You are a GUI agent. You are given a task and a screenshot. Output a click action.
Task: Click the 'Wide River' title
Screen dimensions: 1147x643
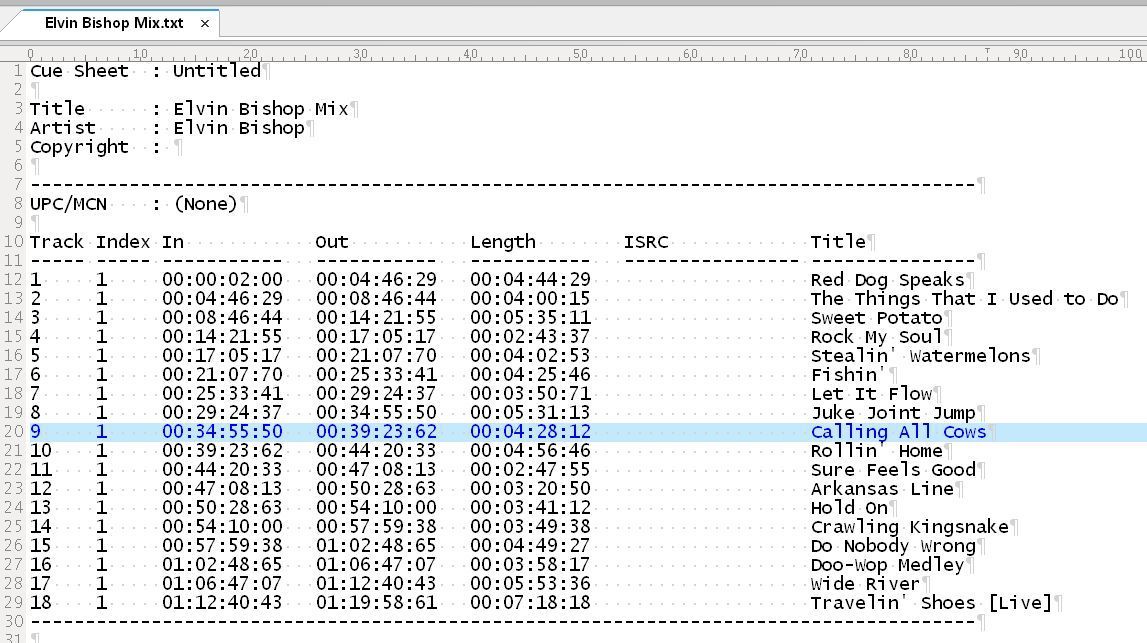(865, 584)
